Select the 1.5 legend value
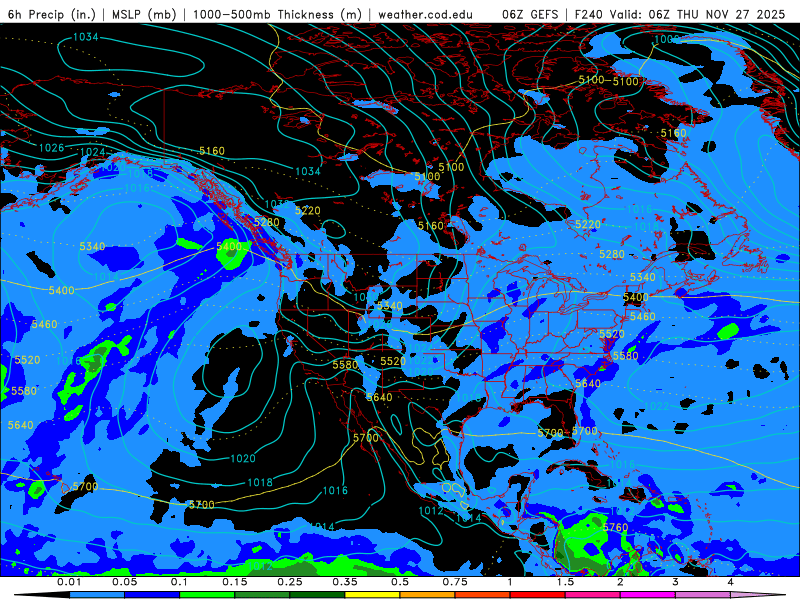 pyautogui.click(x=565, y=582)
